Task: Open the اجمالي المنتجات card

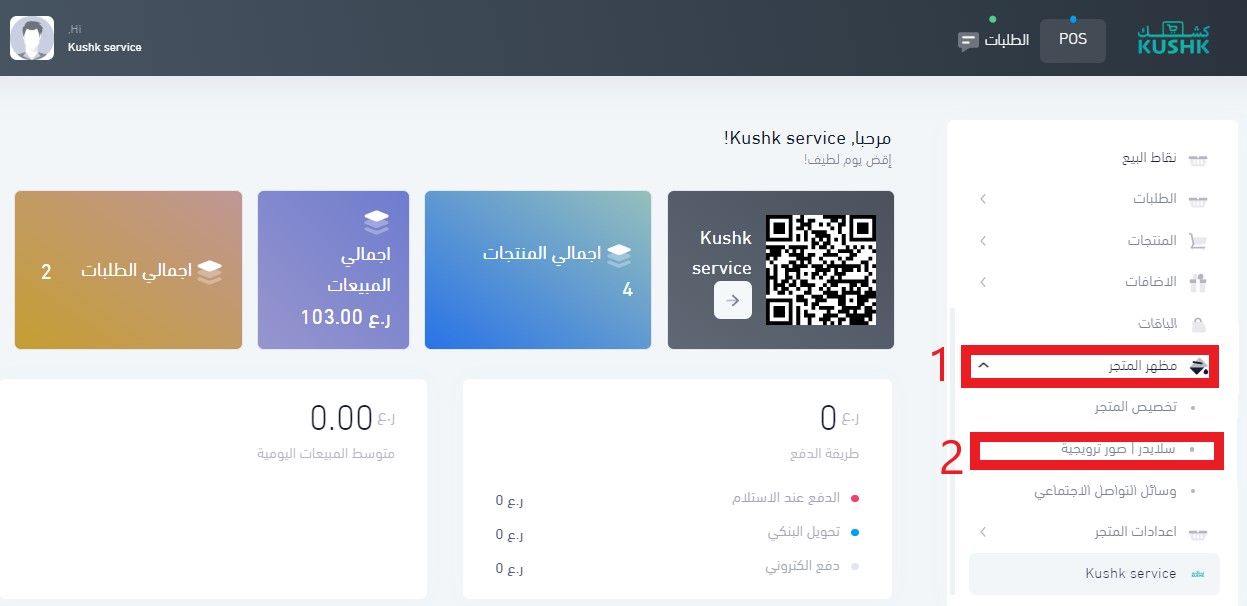Action: pyautogui.click(x=538, y=270)
